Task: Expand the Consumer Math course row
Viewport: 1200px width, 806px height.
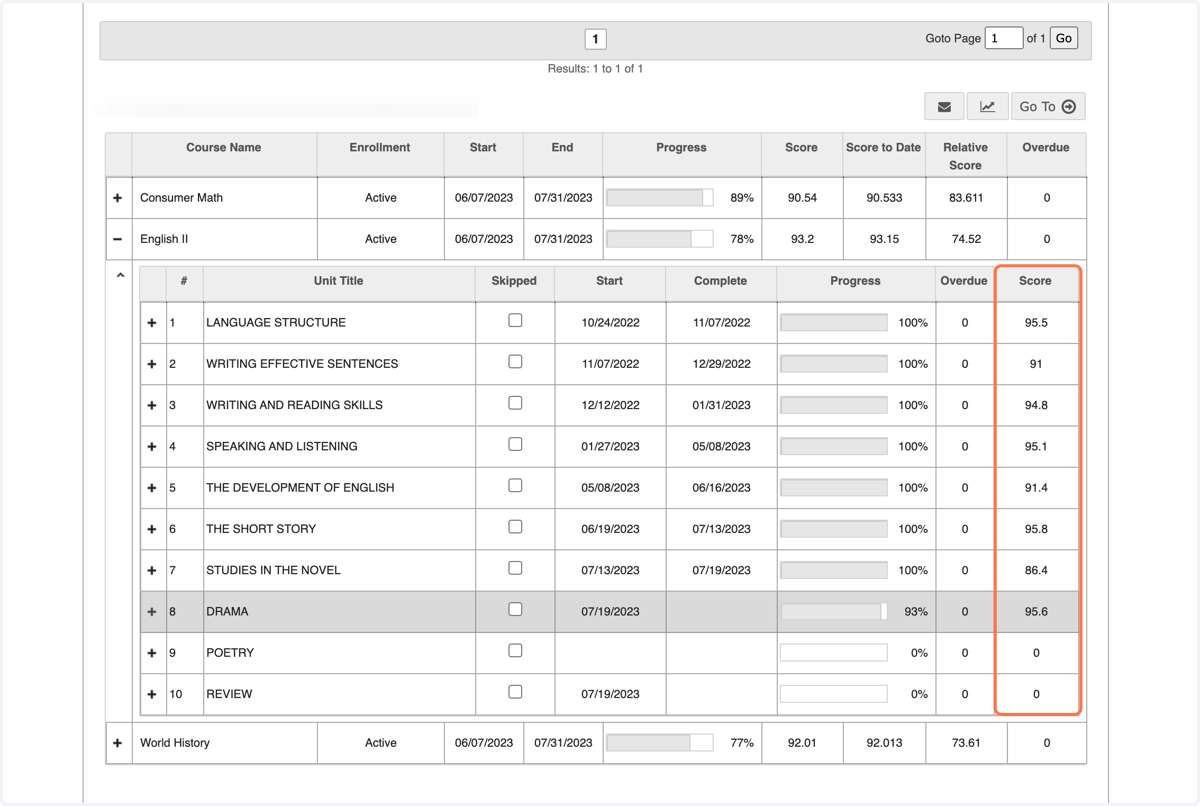Action: pyautogui.click(x=118, y=198)
